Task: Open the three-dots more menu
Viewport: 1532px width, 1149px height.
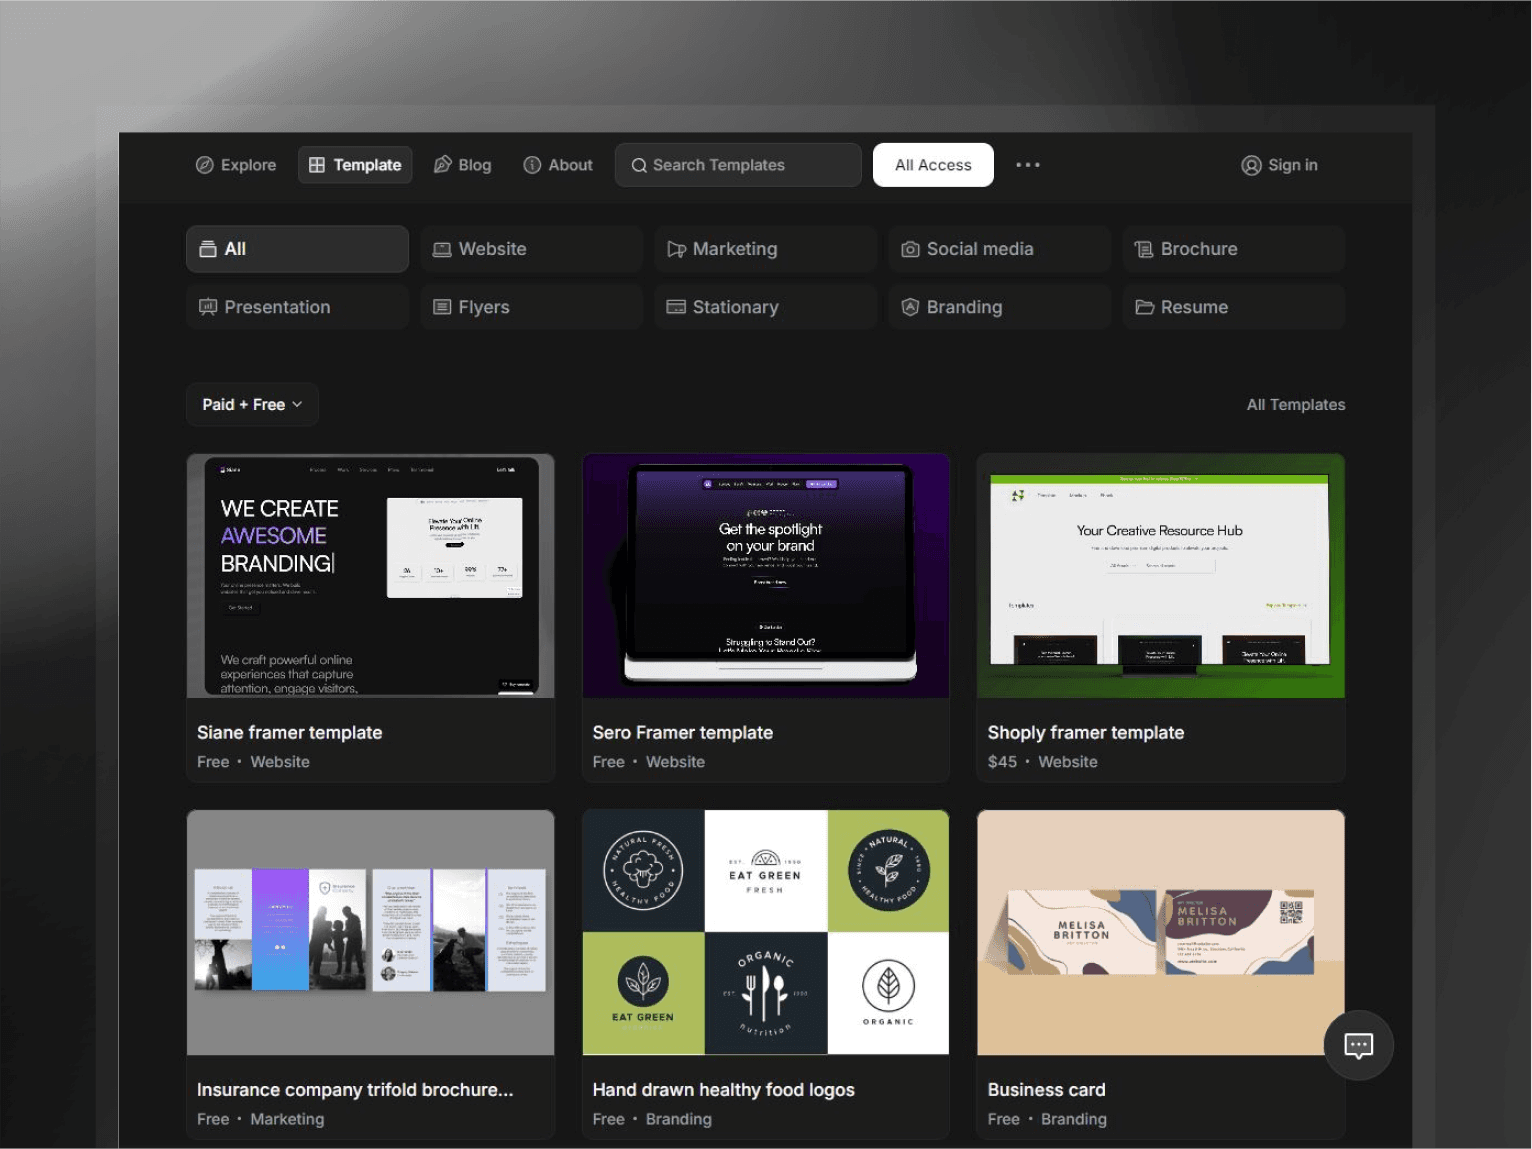Action: [x=1028, y=165]
